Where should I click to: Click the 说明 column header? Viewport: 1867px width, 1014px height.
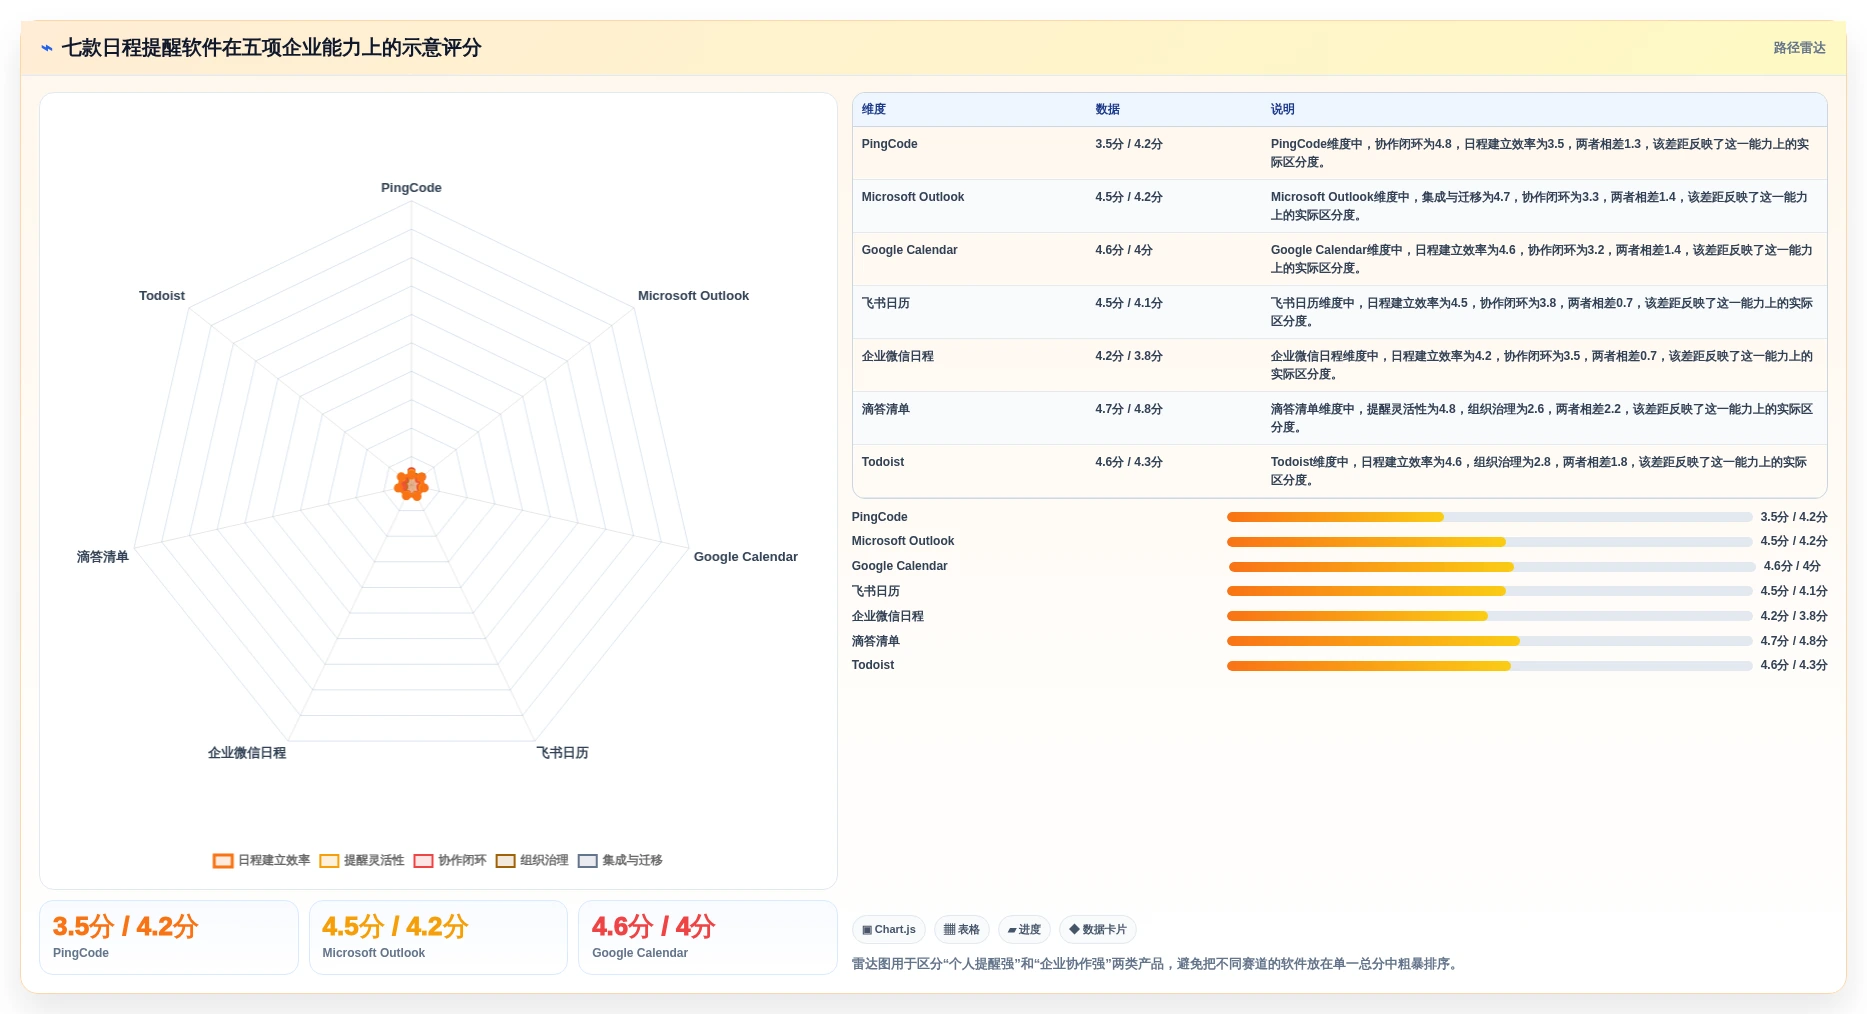tap(1282, 109)
